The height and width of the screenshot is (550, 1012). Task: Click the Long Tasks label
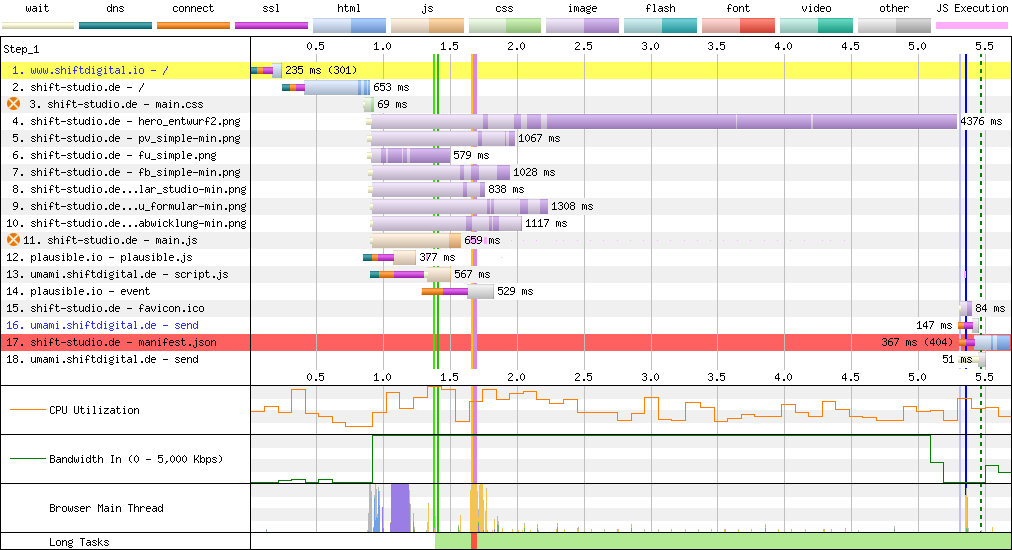(x=79, y=542)
